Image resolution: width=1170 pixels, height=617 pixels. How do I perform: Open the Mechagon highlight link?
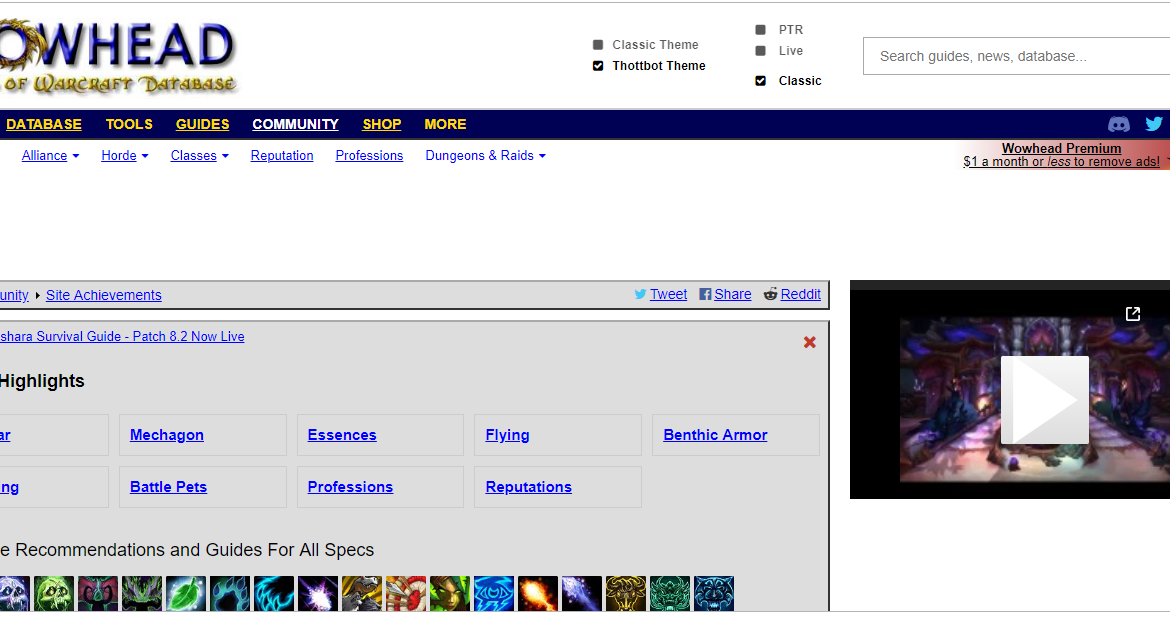pyautogui.click(x=167, y=435)
